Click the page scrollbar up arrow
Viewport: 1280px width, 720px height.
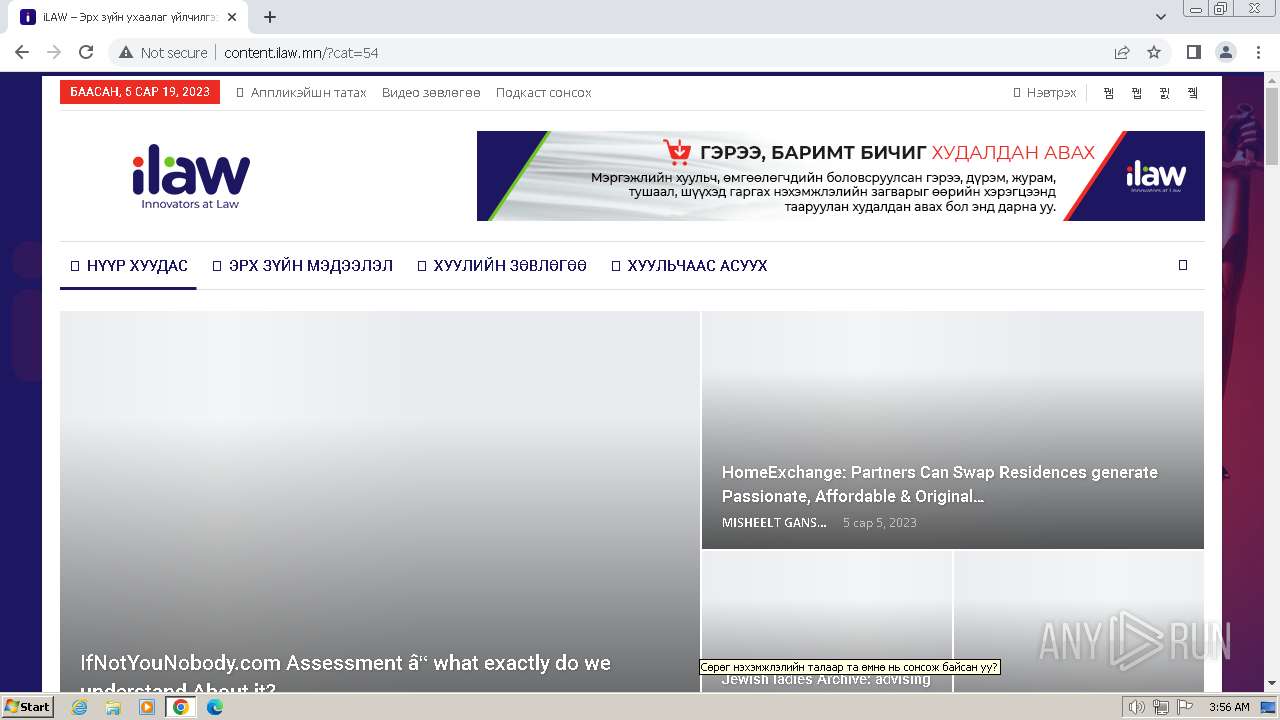coord(1272,81)
